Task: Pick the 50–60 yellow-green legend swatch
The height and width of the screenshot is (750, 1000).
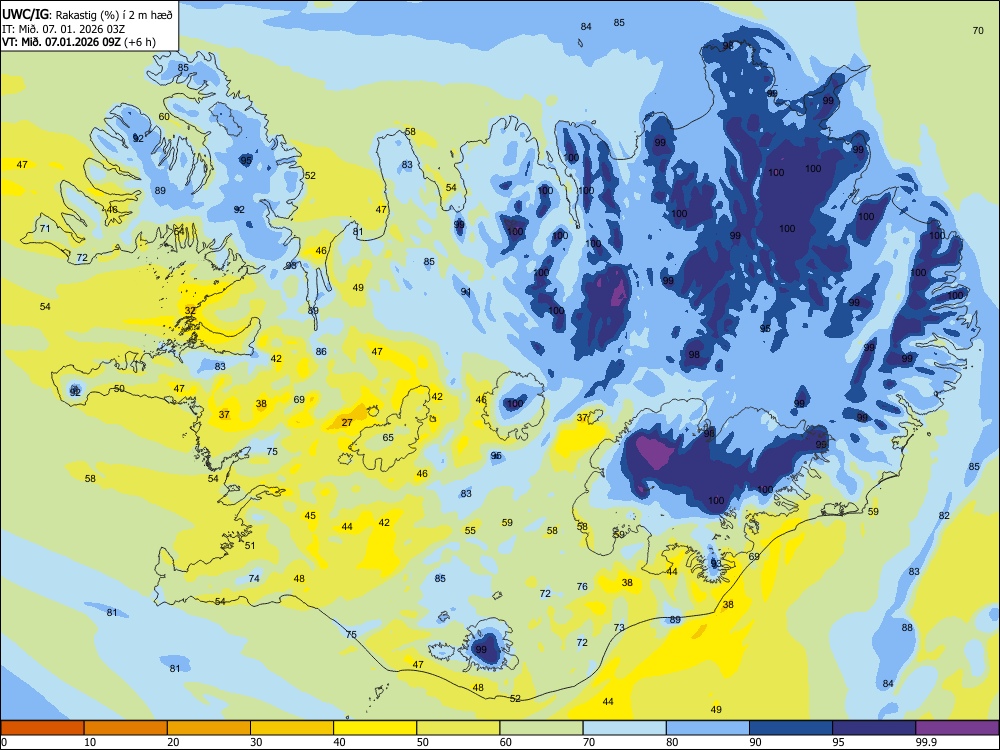Action: [x=458, y=728]
